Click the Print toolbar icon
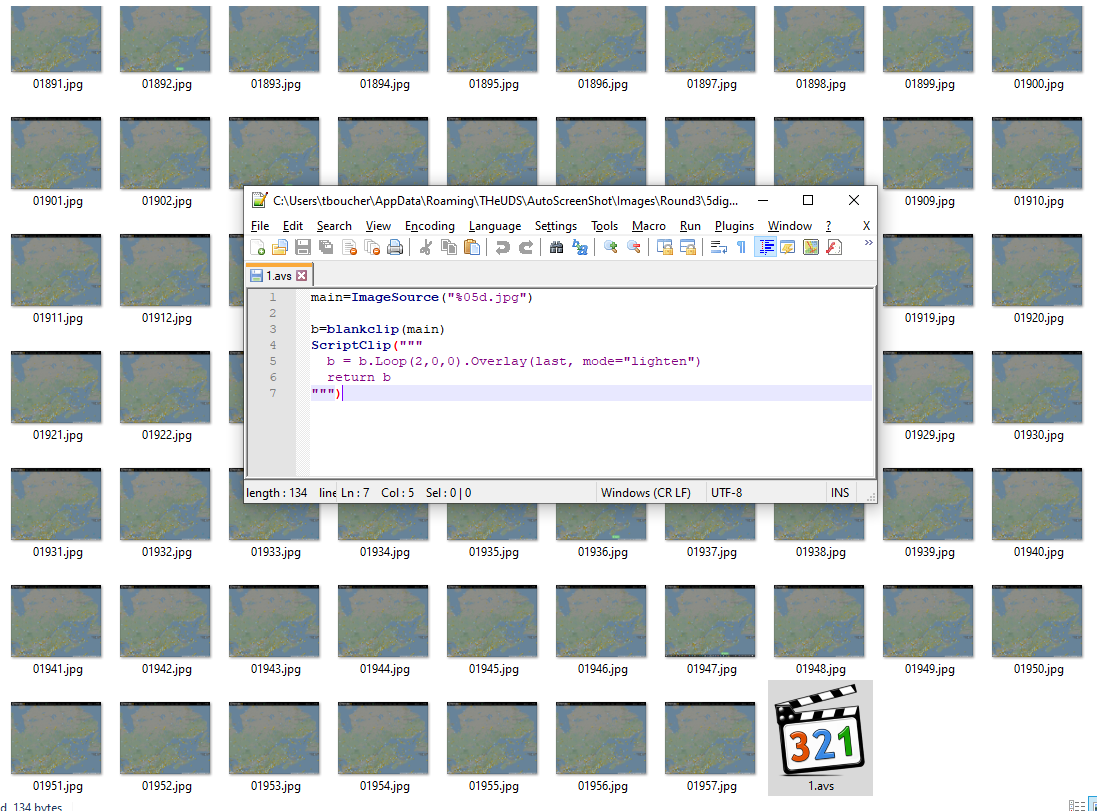 pos(395,247)
